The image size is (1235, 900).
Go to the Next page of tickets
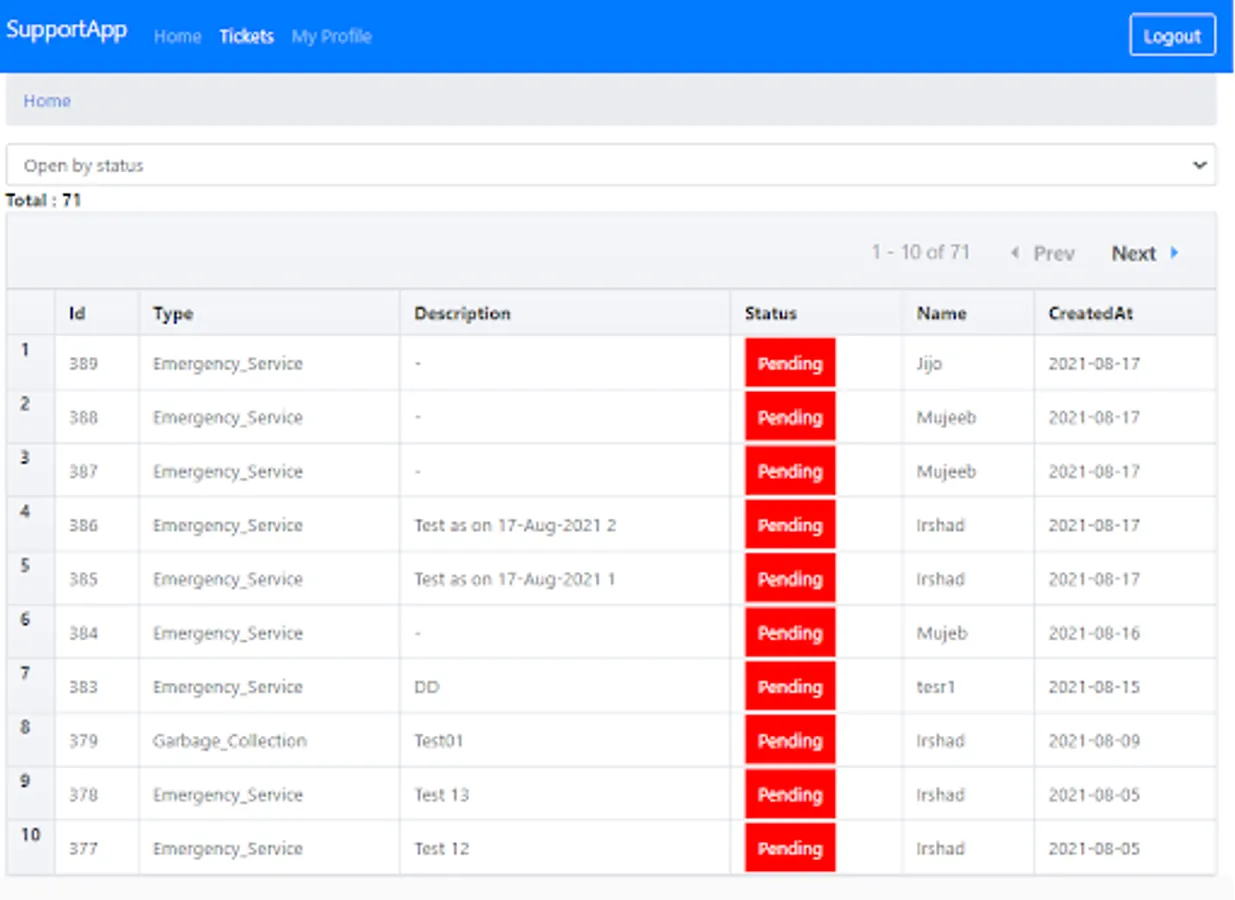(1145, 253)
